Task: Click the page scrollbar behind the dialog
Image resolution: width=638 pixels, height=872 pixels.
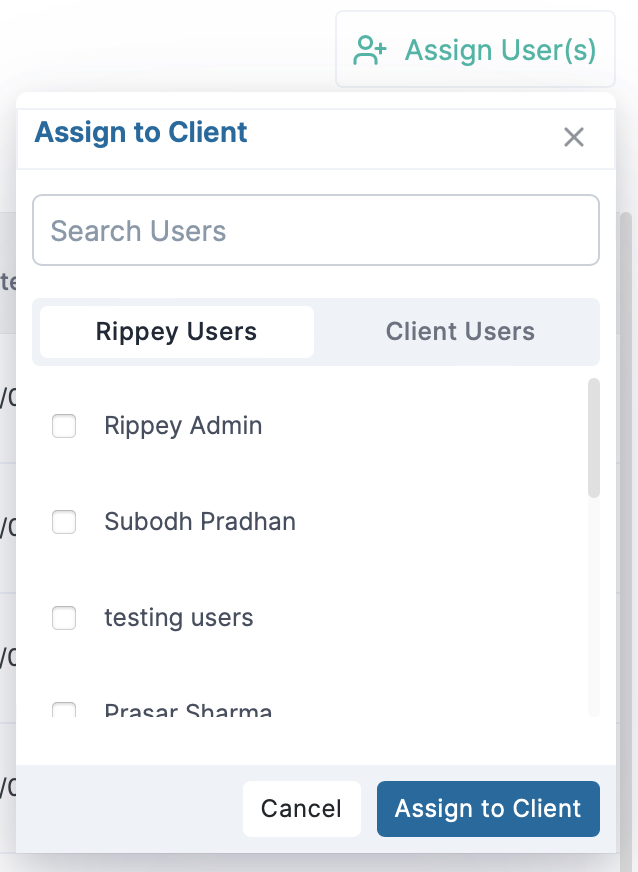Action: [x=627, y=500]
